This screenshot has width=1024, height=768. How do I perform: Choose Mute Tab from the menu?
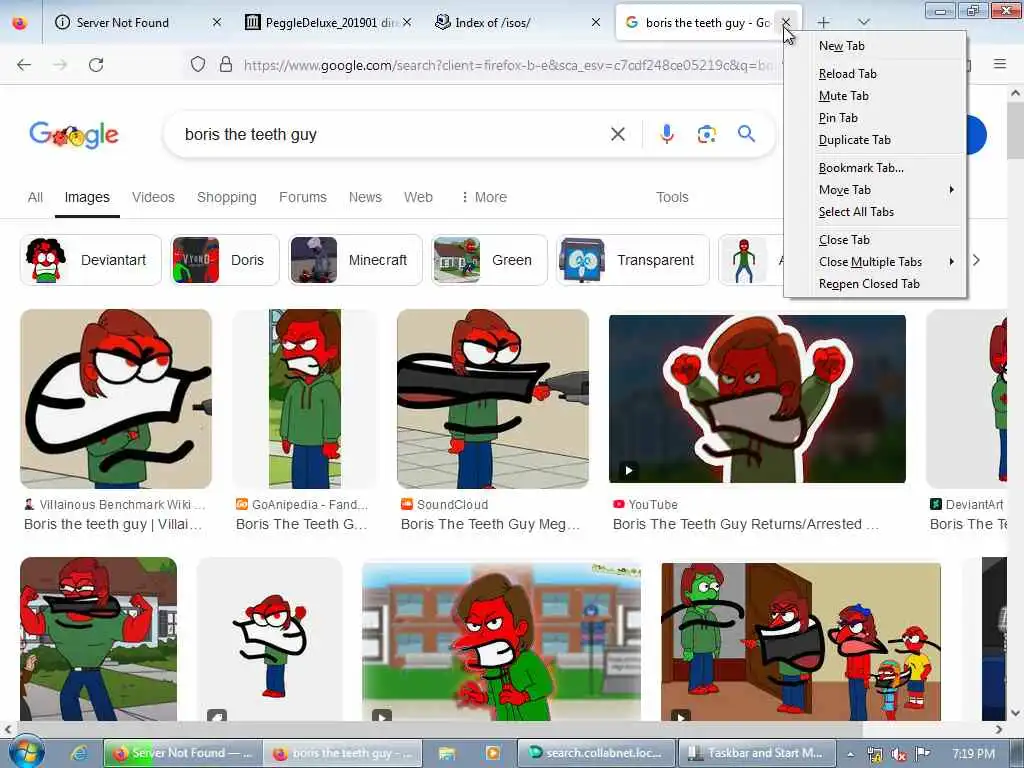tap(875, 96)
